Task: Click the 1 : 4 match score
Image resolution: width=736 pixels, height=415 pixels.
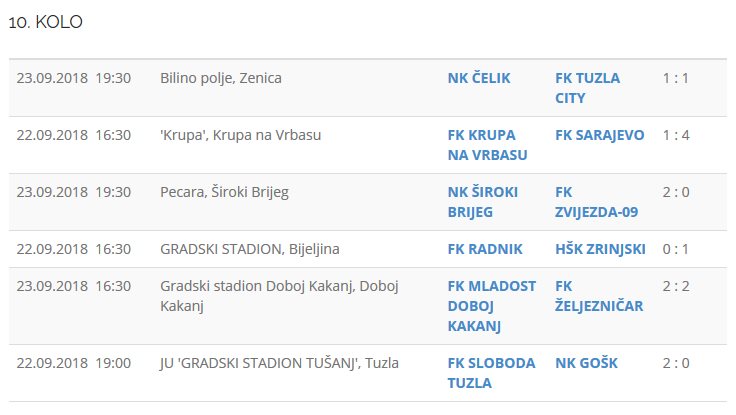Action: [676, 135]
